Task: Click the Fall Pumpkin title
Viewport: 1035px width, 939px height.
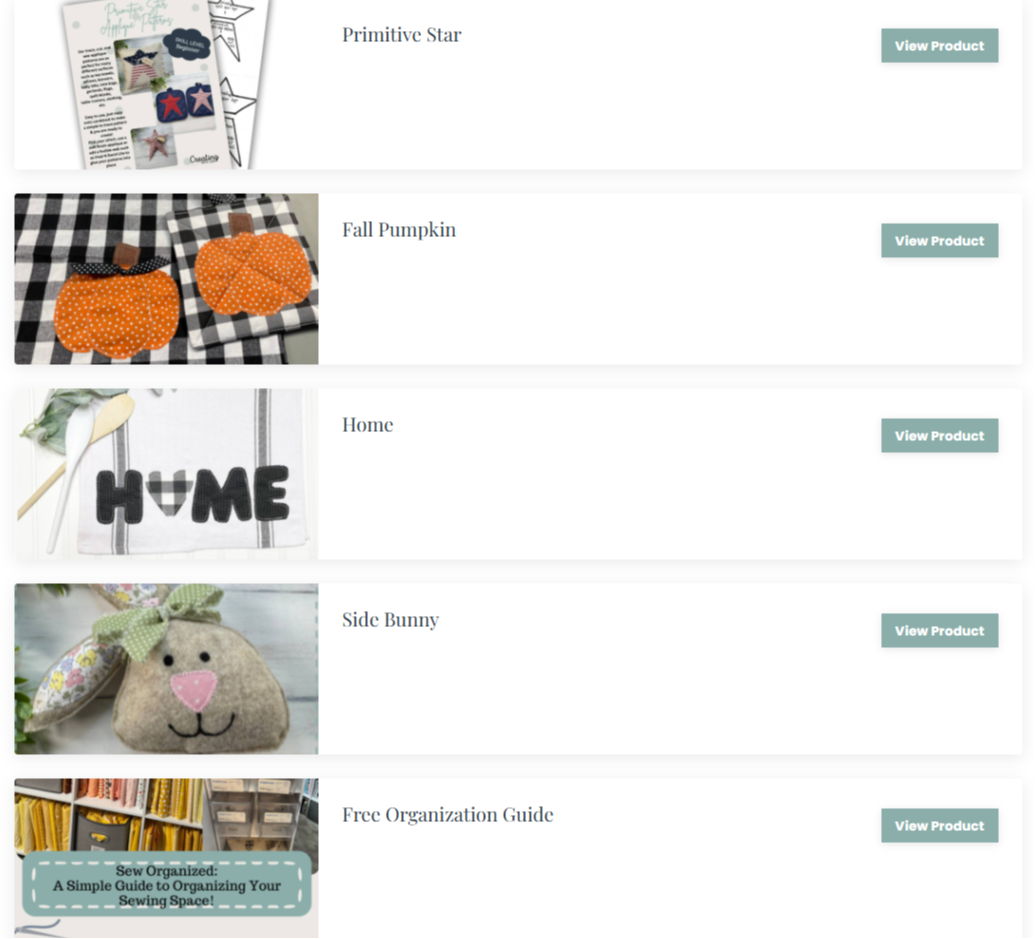Action: [399, 230]
